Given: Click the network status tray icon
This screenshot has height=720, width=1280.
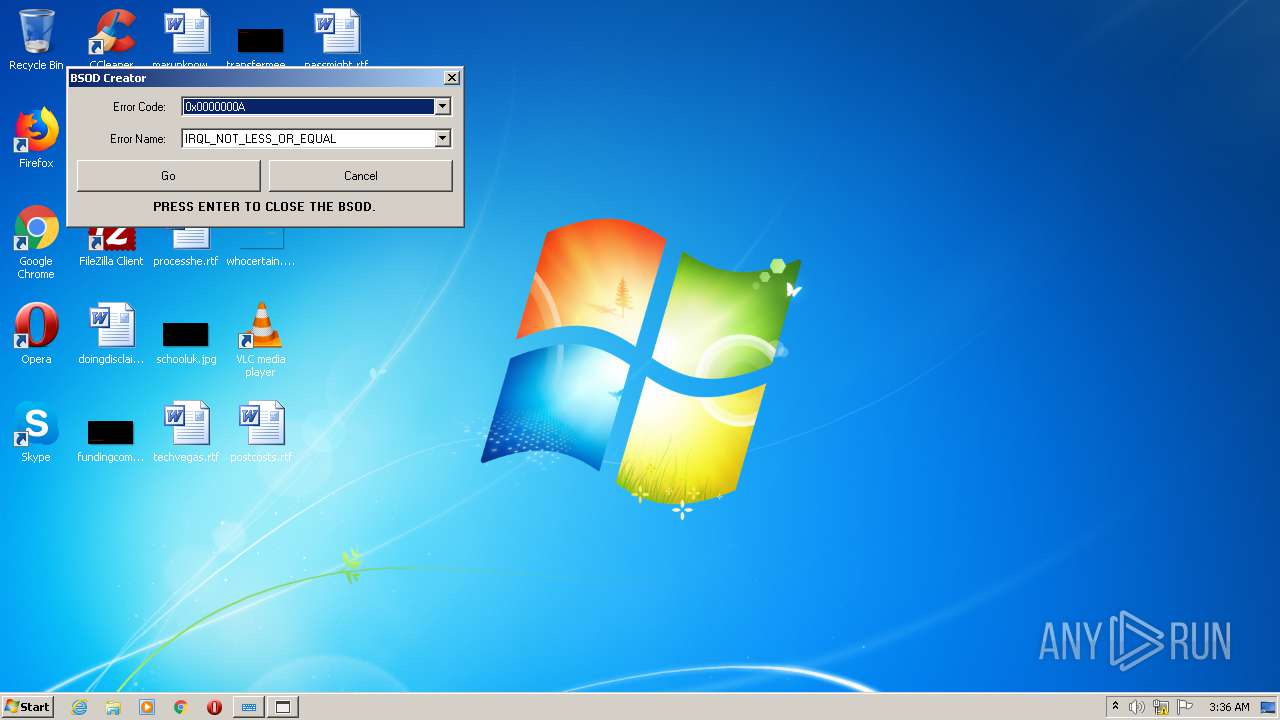Looking at the screenshot, I should click(1161, 707).
